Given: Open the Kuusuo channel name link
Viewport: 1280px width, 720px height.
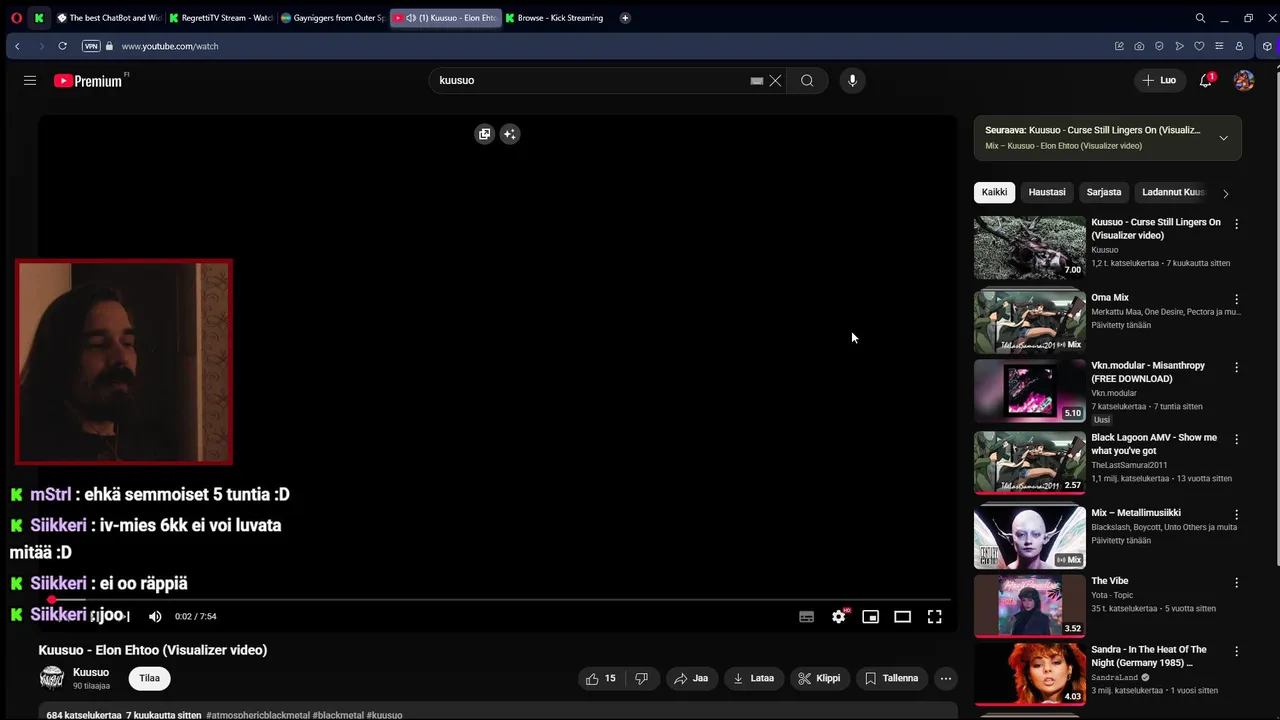Looking at the screenshot, I should [91, 672].
